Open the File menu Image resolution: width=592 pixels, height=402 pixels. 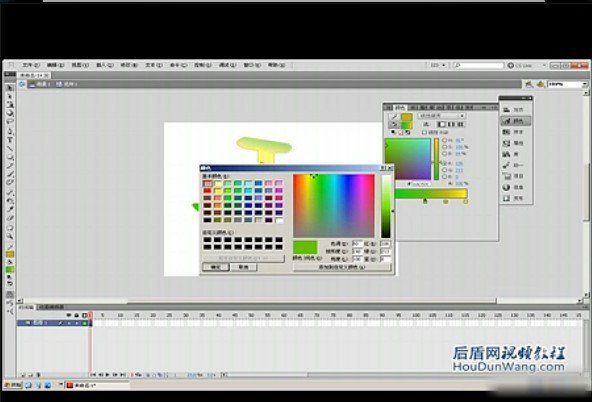click(31, 65)
